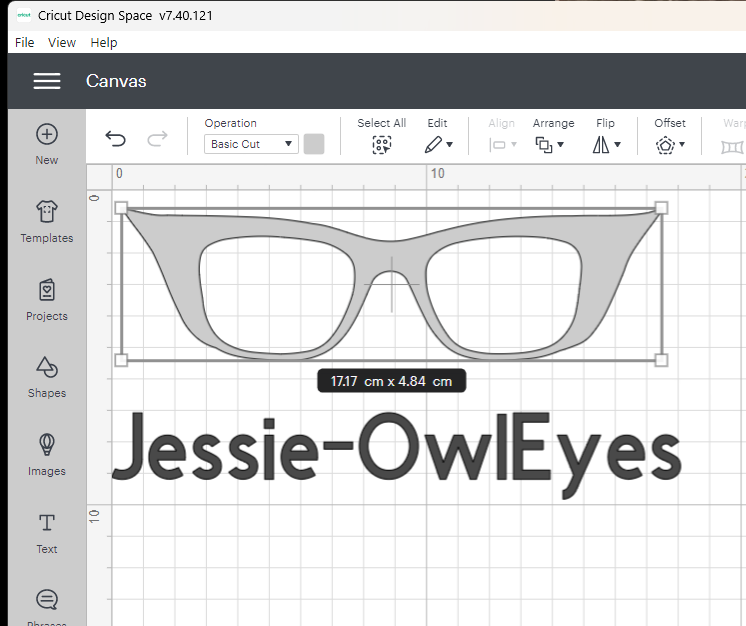Click the New project plus icon
Image resolution: width=746 pixels, height=626 pixels.
[x=47, y=135]
